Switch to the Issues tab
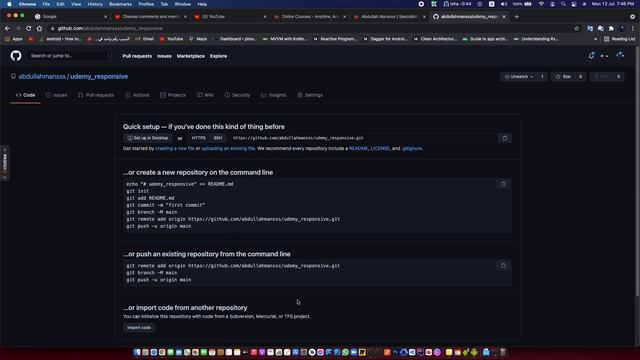Viewport: 640px width, 360px height. coord(56,95)
